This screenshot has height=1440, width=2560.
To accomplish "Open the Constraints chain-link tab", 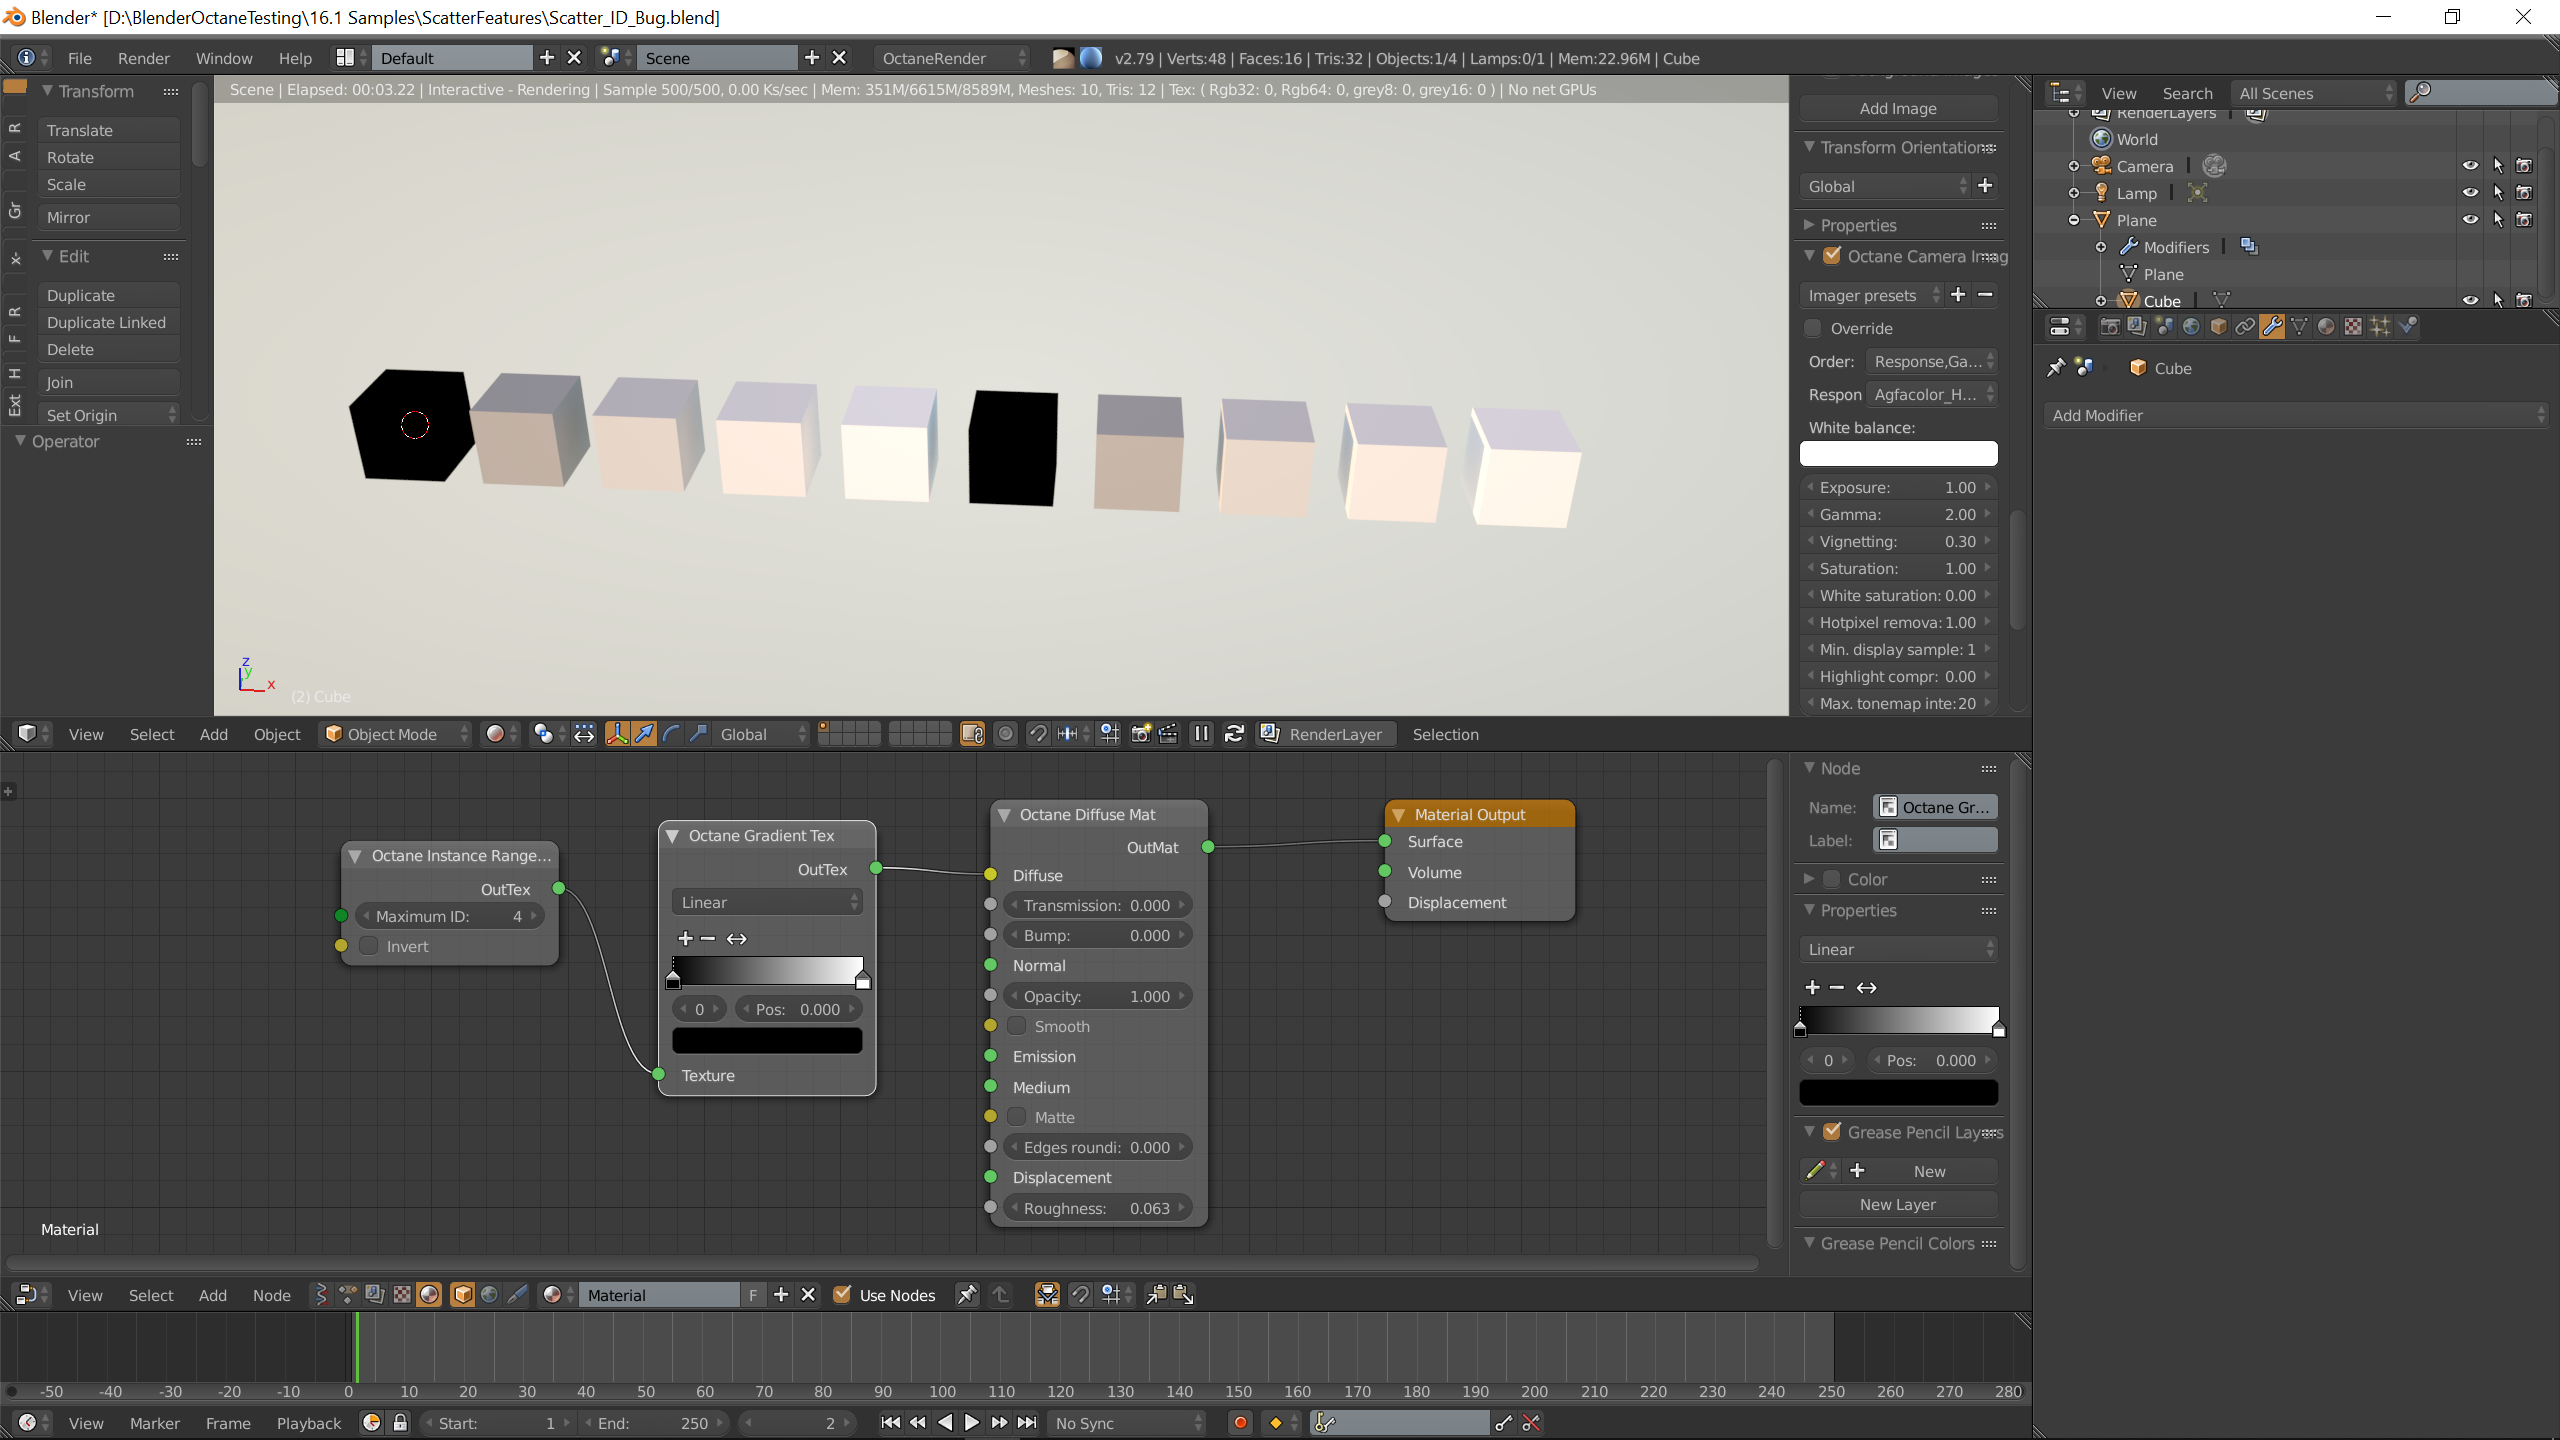I will click(2245, 326).
